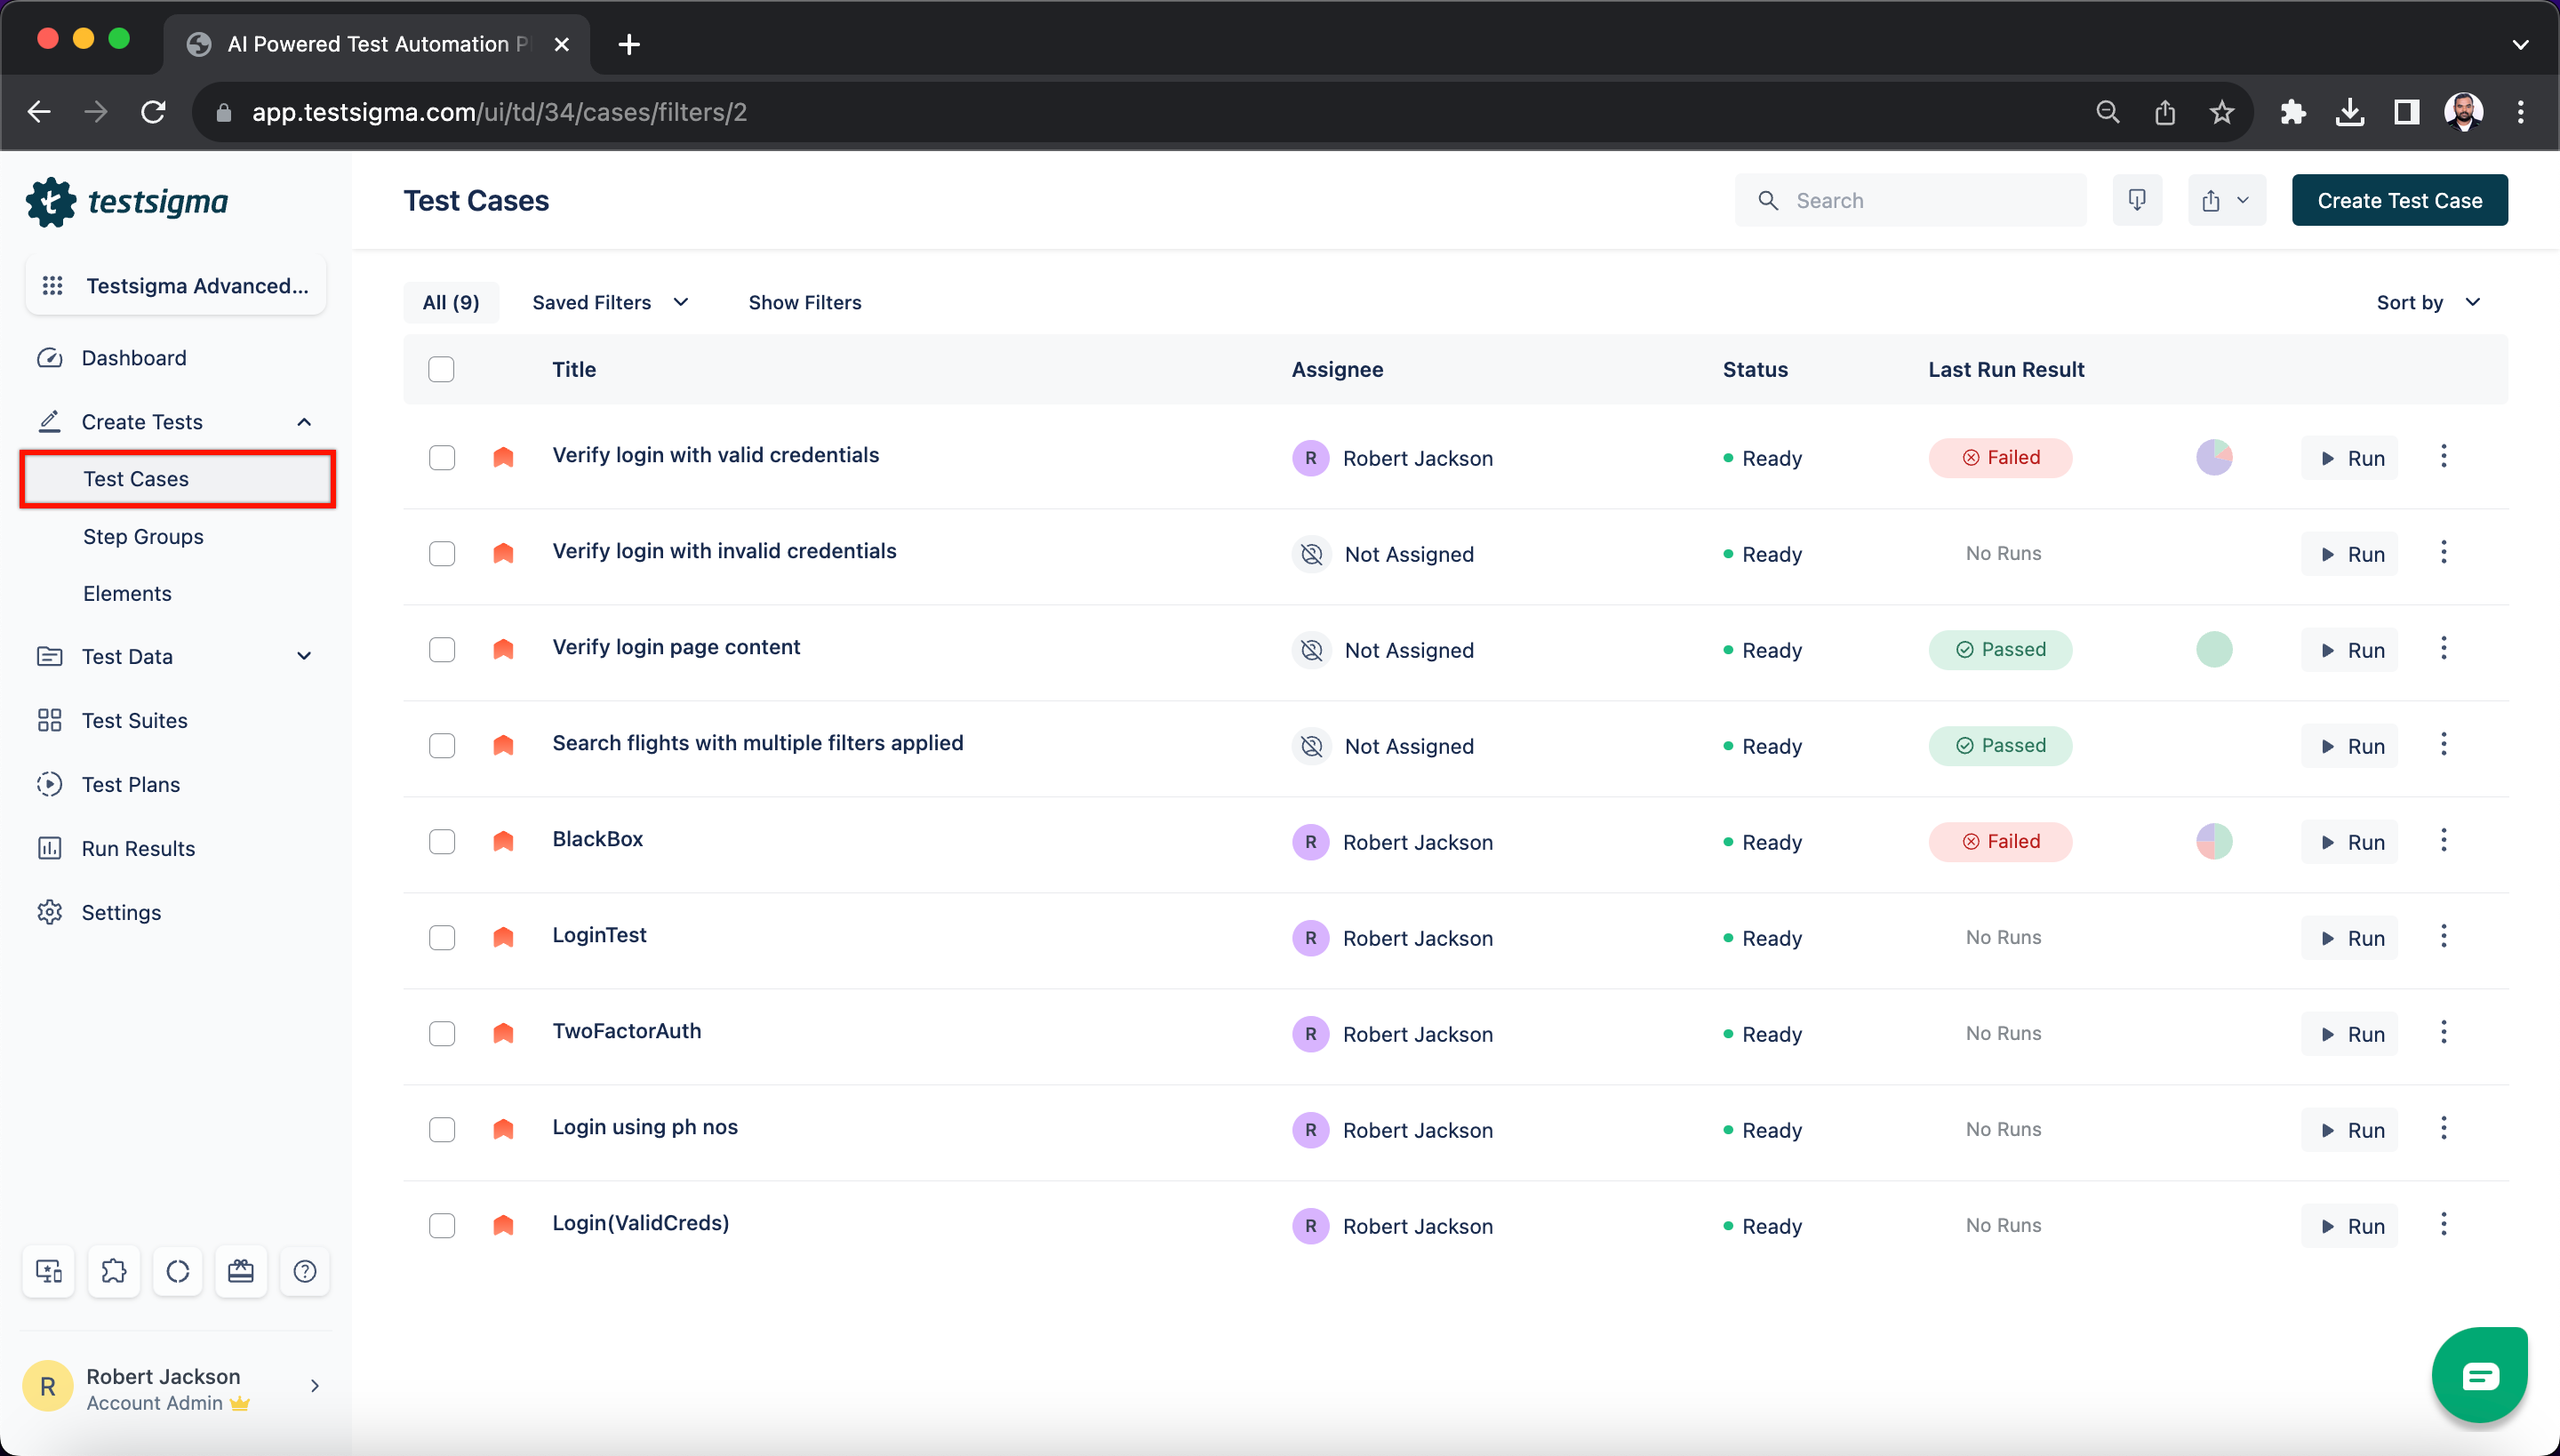Image resolution: width=2560 pixels, height=1456 pixels.
Task: Click Show Filters button
Action: [x=805, y=302]
